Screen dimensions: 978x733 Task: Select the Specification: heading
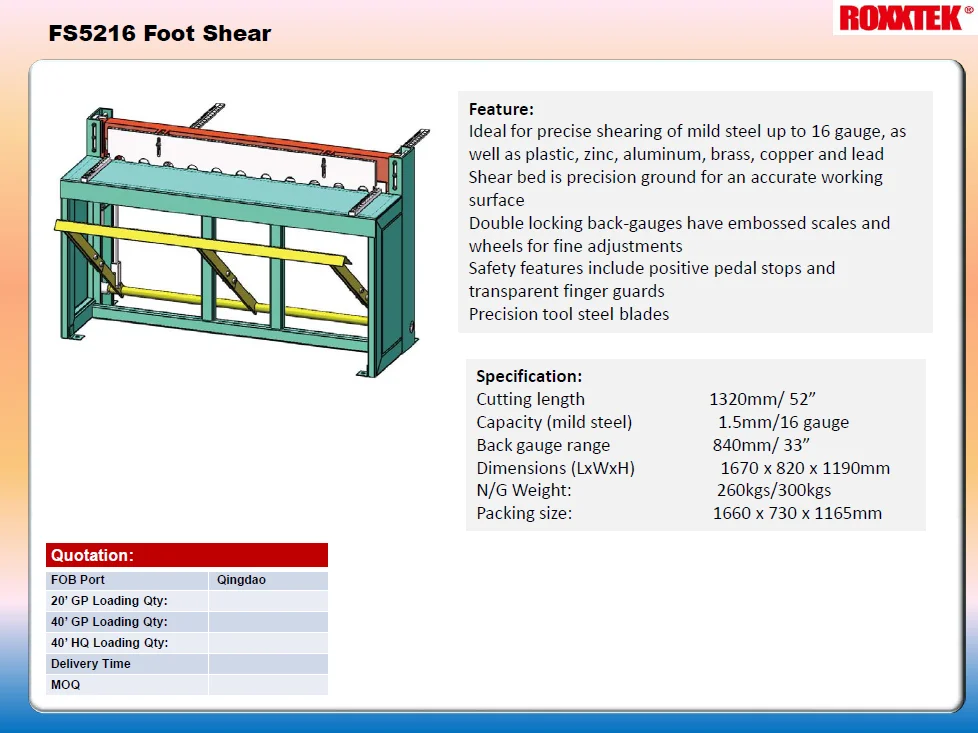529,376
